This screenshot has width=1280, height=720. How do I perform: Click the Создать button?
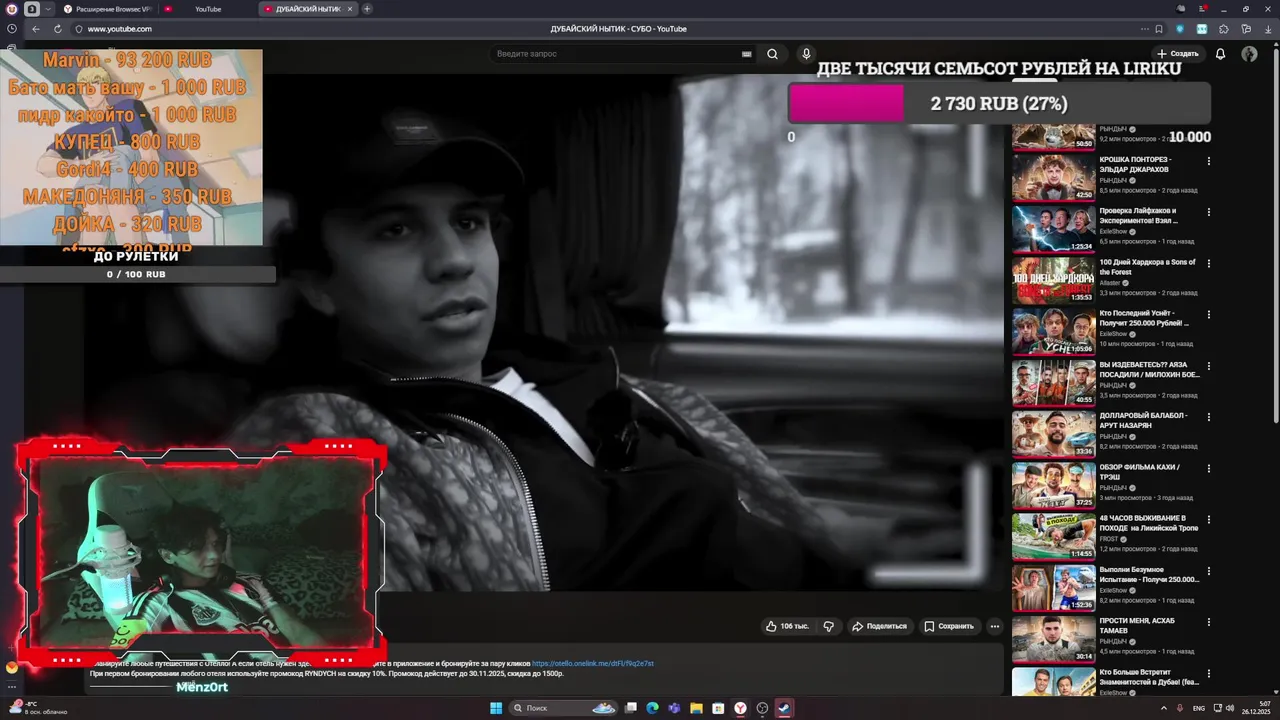click(1177, 54)
